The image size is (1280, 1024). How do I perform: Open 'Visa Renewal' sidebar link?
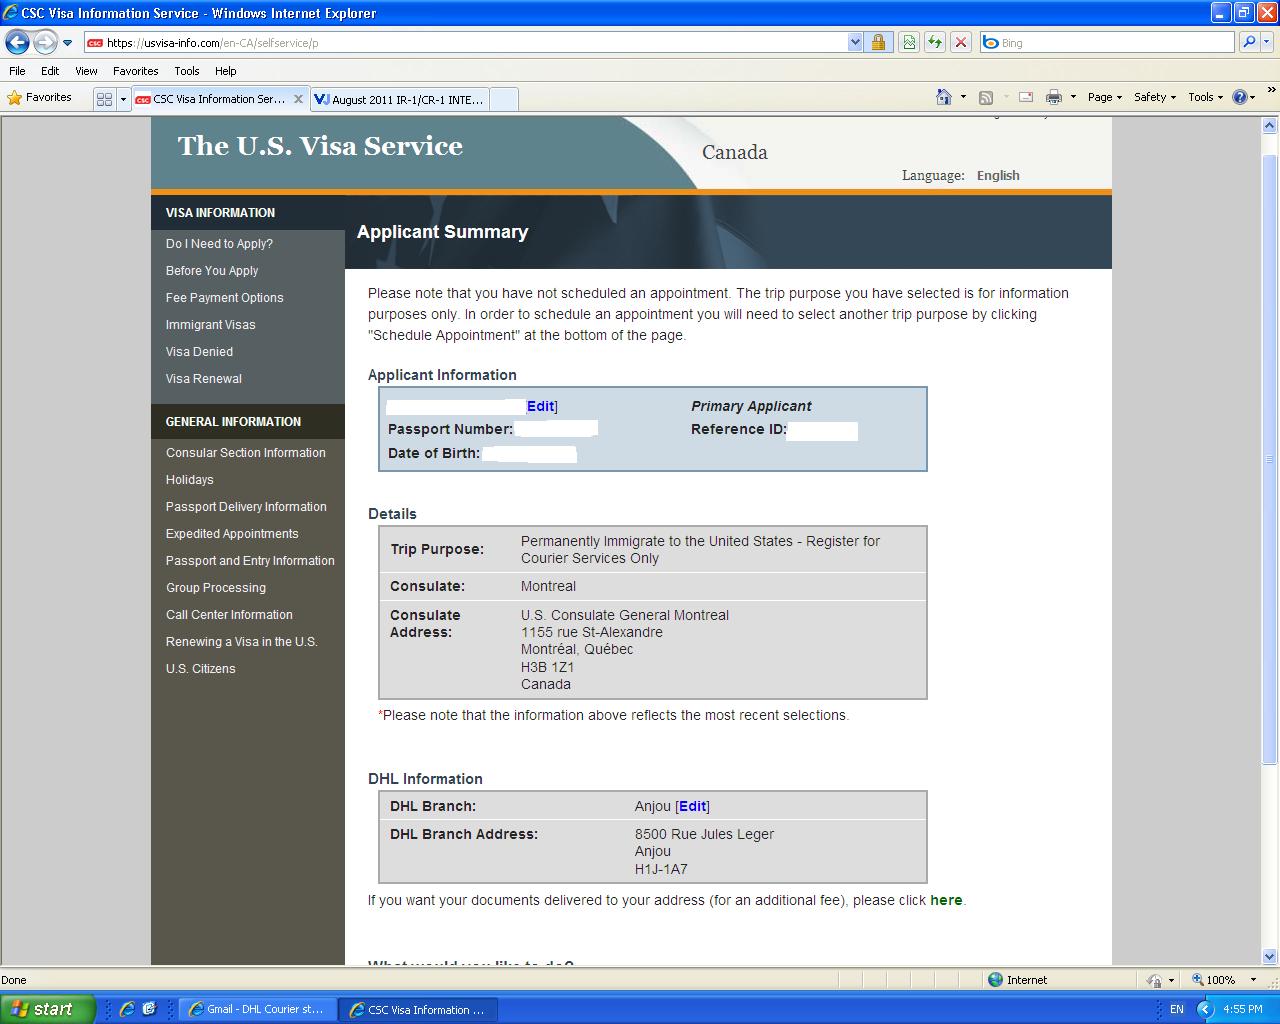204,379
